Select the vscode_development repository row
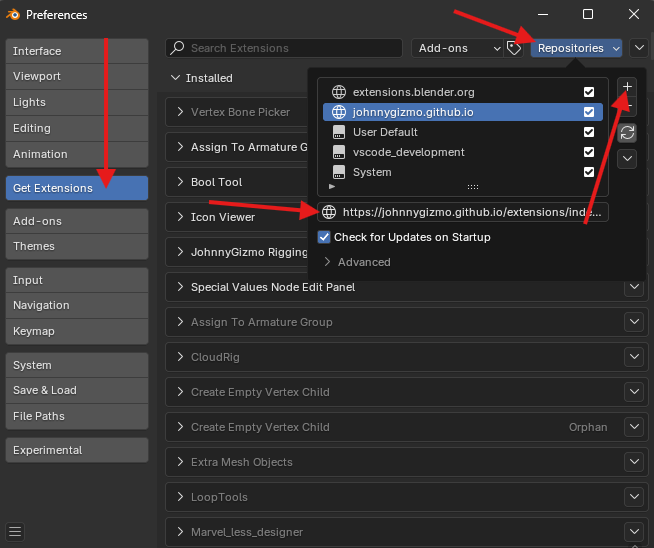The image size is (654, 548). (x=463, y=152)
